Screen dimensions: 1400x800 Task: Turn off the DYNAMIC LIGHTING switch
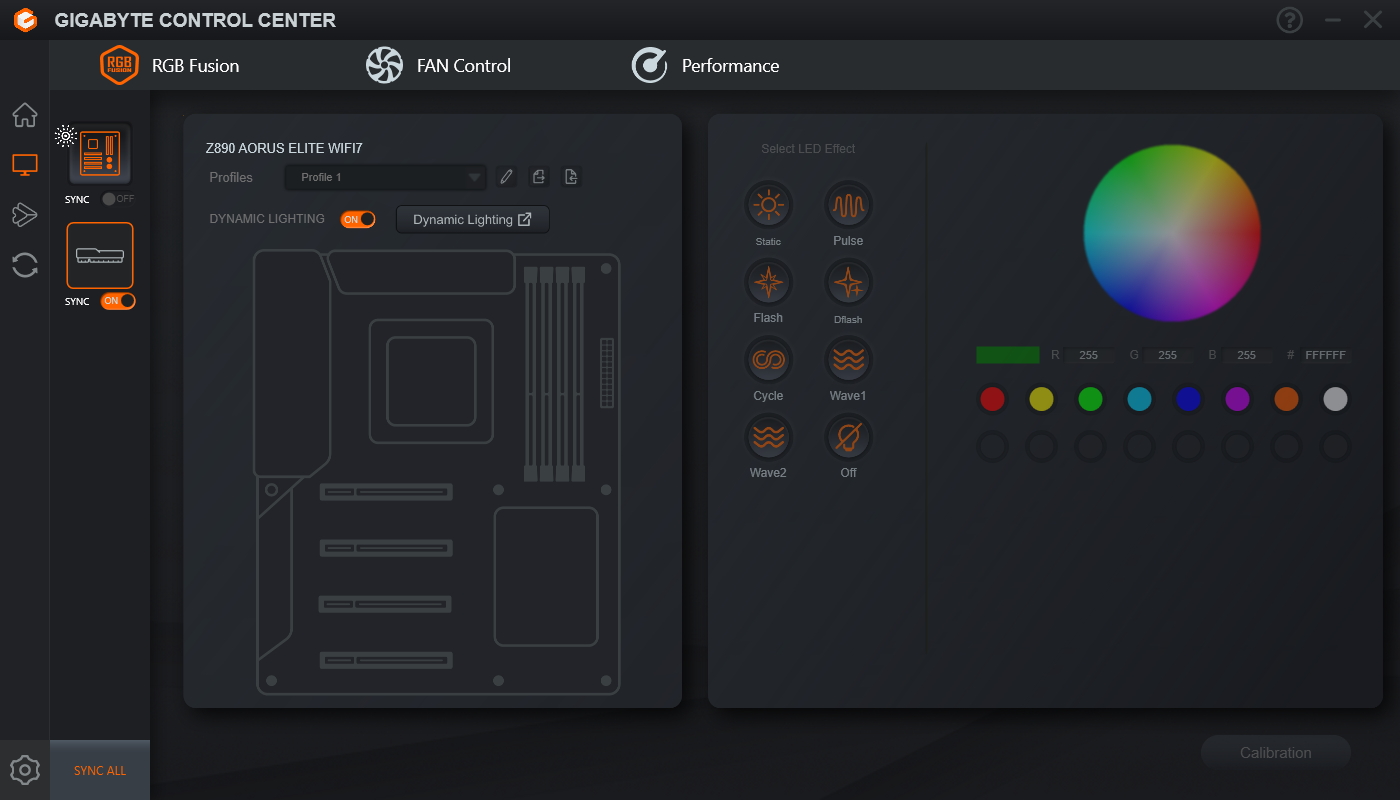click(358, 219)
